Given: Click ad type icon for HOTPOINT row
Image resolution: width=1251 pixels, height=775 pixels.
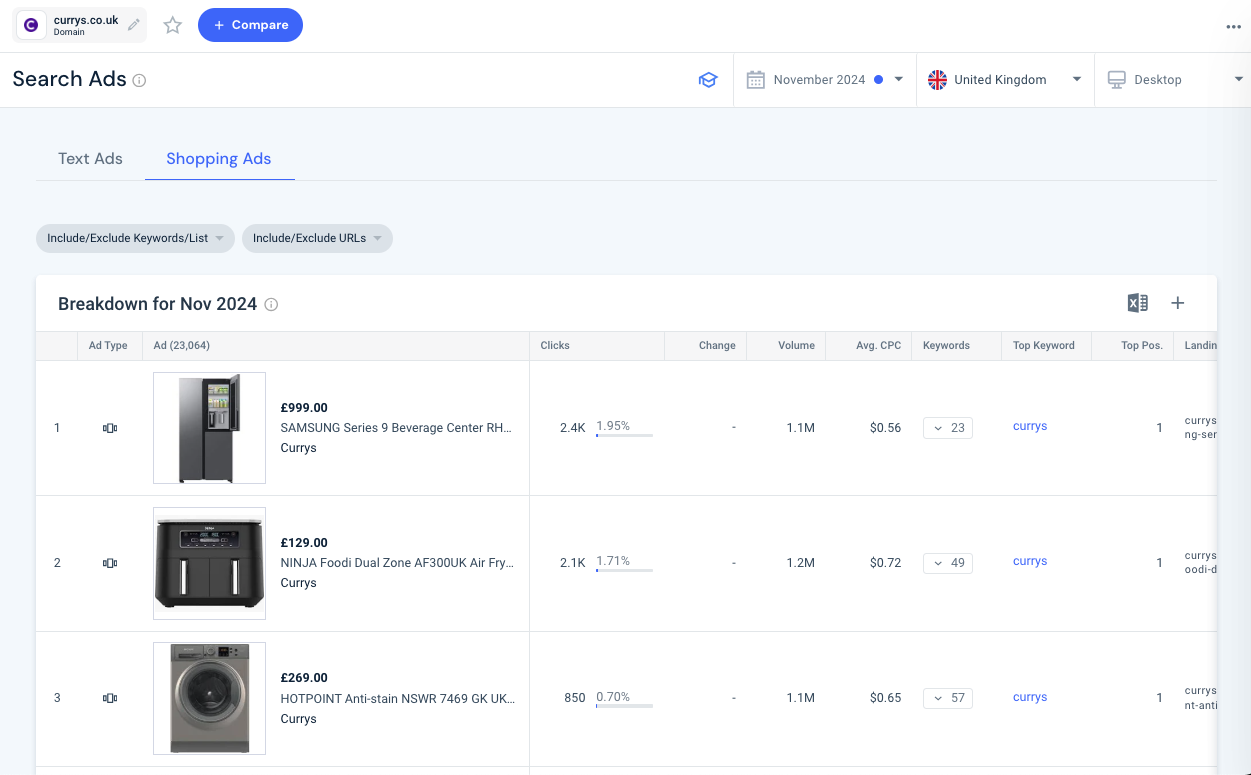Looking at the screenshot, I should [x=110, y=698].
